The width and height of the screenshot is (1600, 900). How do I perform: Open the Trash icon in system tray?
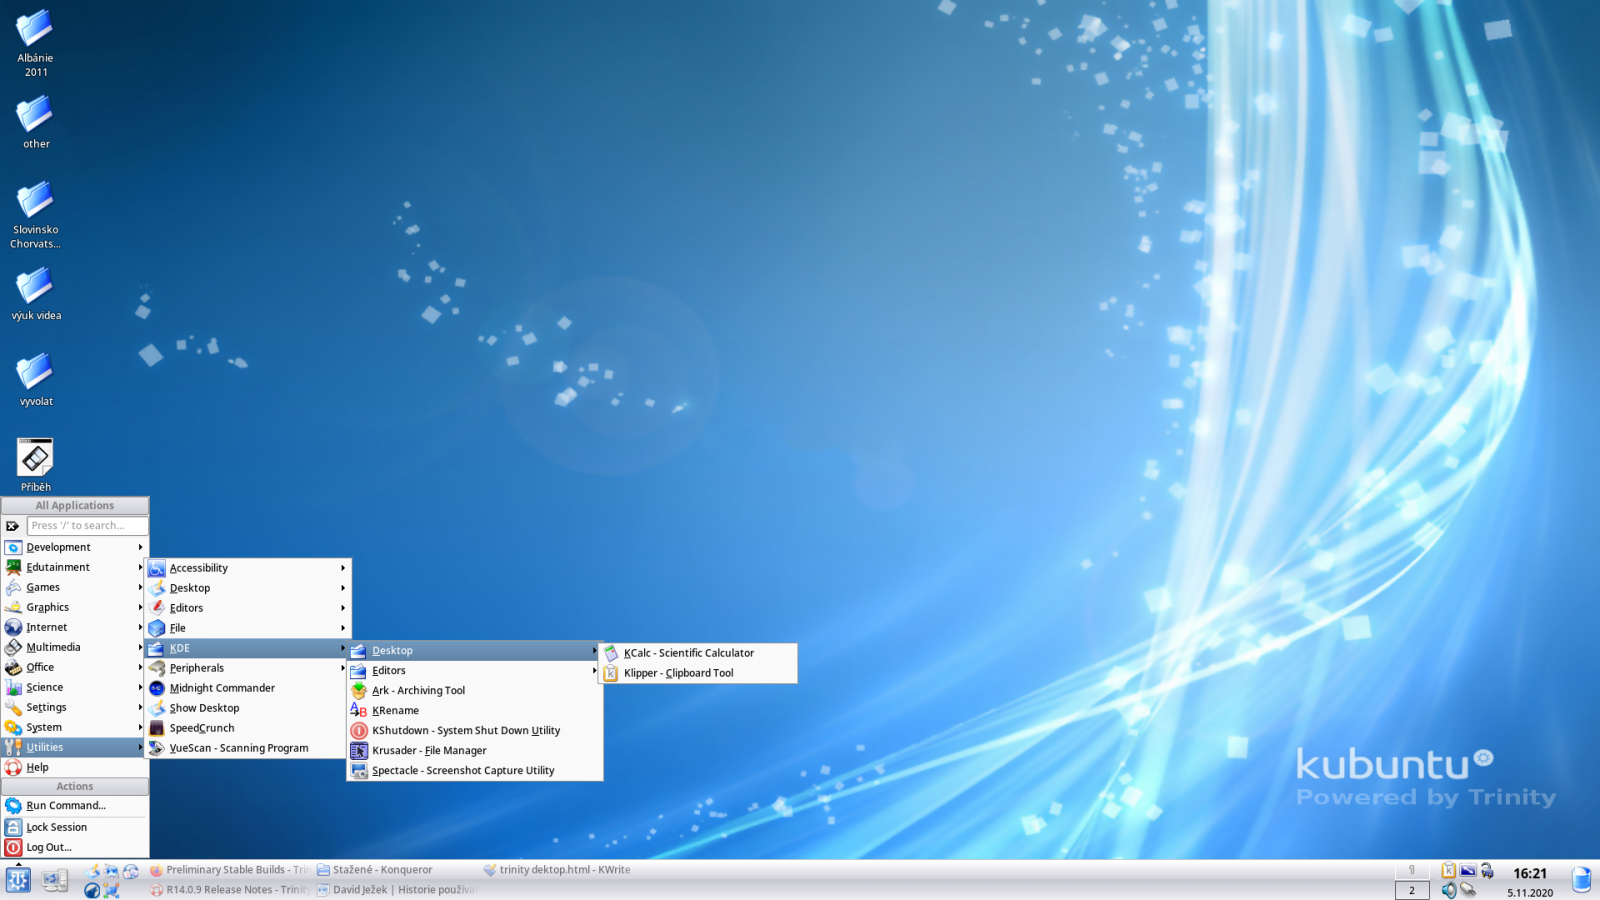coord(1583,878)
